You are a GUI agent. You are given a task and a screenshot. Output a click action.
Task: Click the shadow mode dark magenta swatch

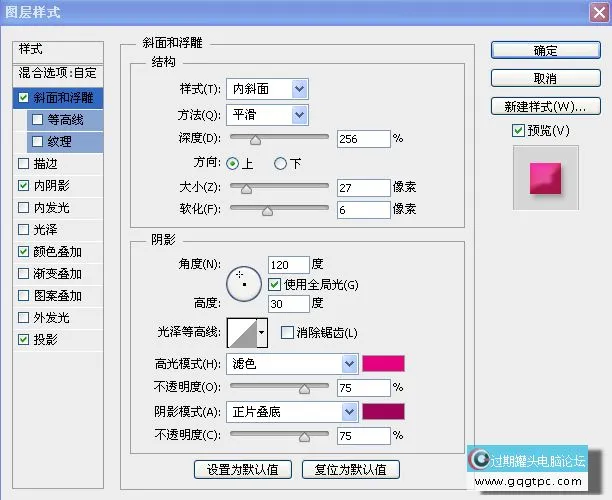[x=384, y=411]
